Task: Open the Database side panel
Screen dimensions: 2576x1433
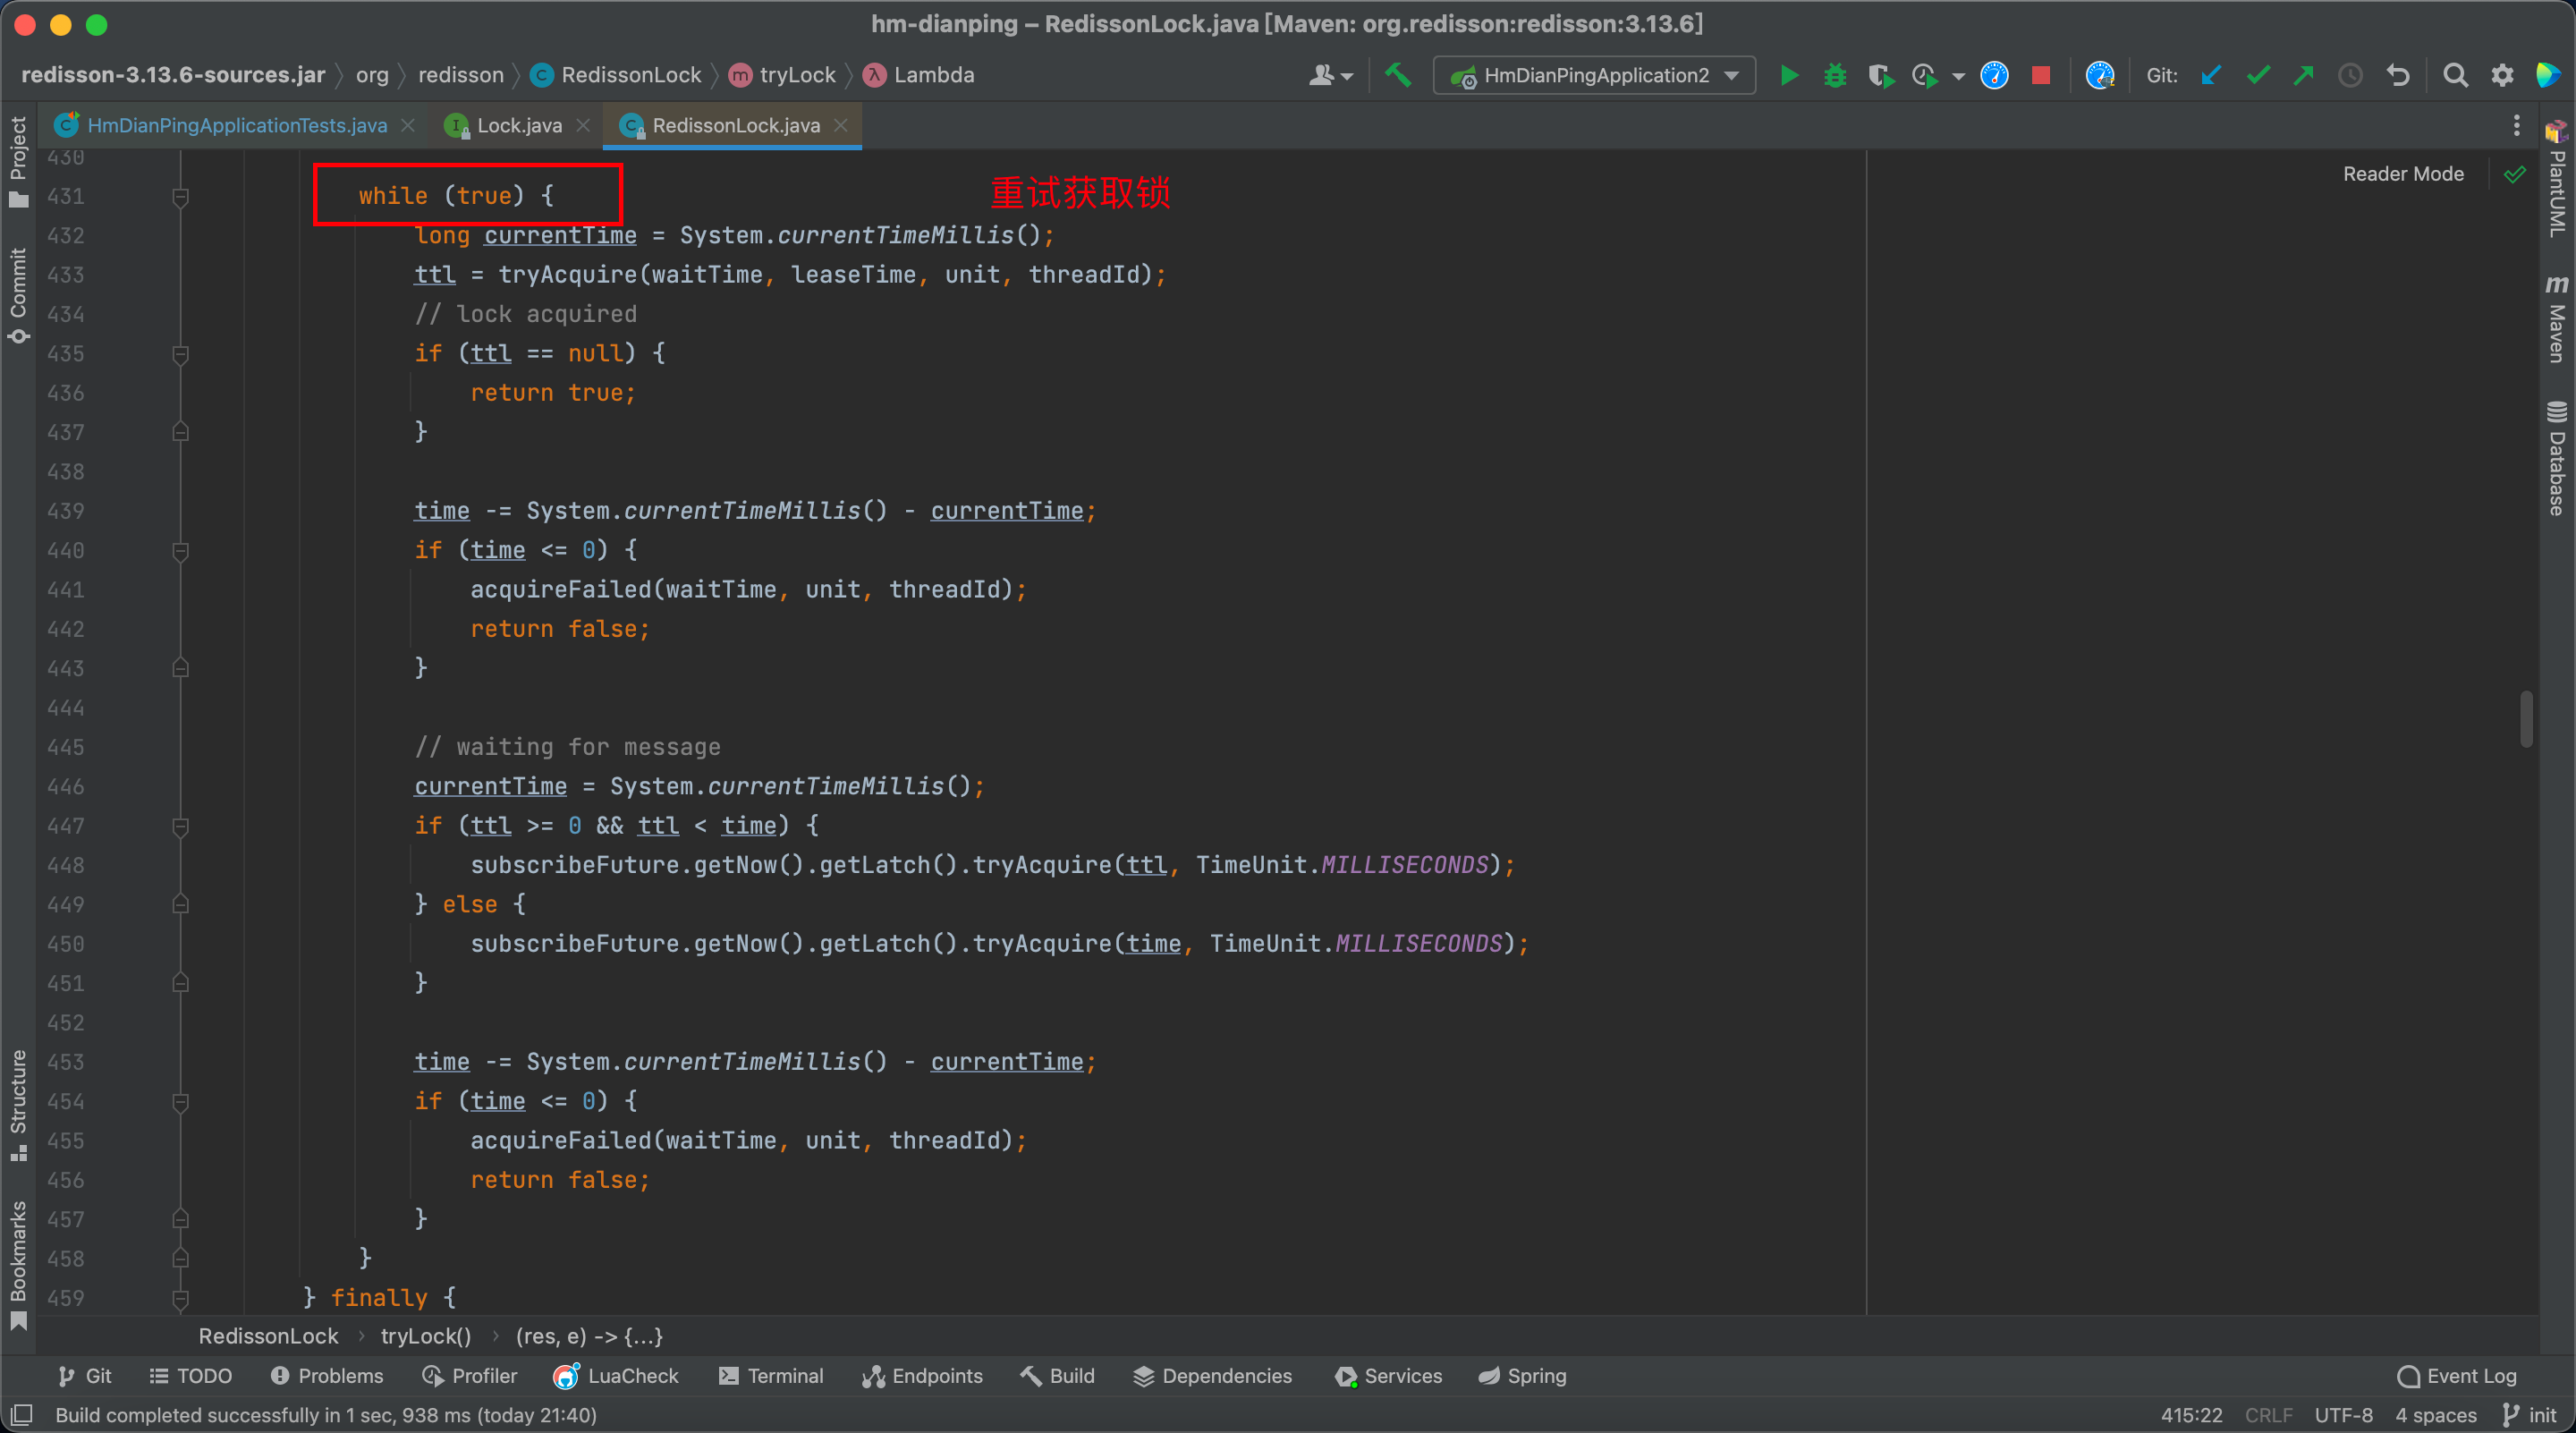Action: 2556,458
